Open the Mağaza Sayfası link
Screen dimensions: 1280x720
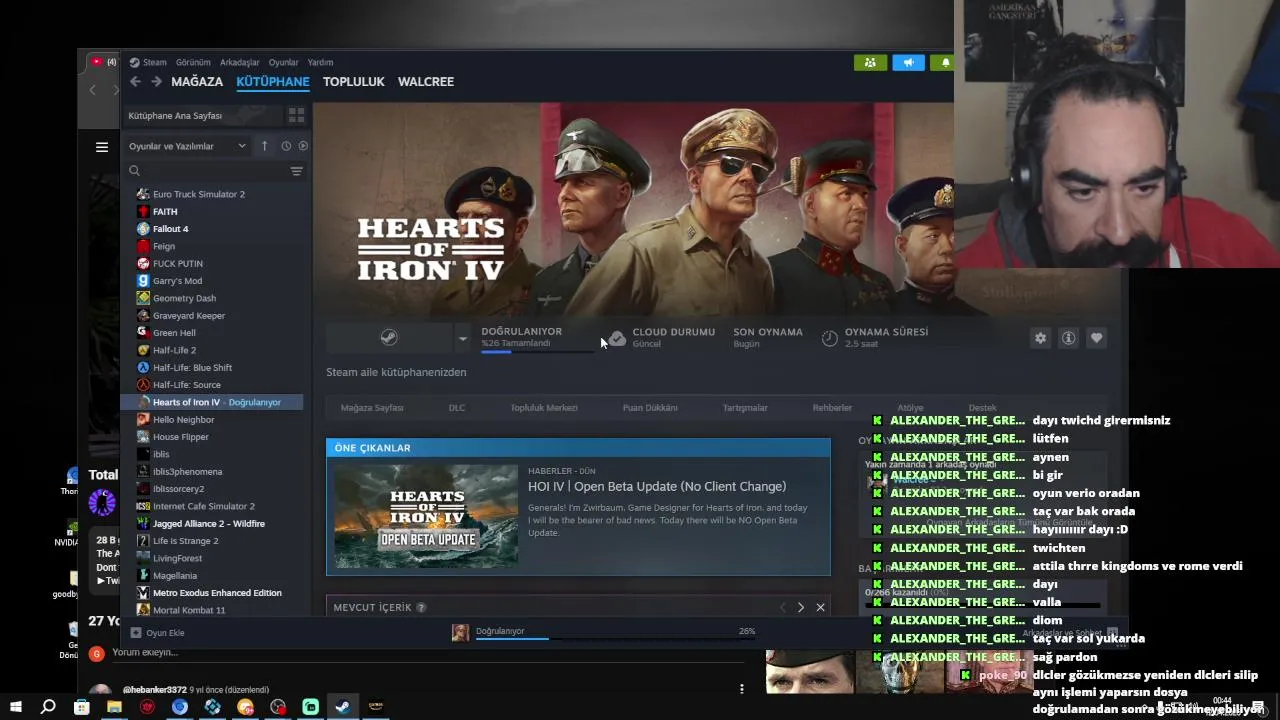(x=372, y=408)
